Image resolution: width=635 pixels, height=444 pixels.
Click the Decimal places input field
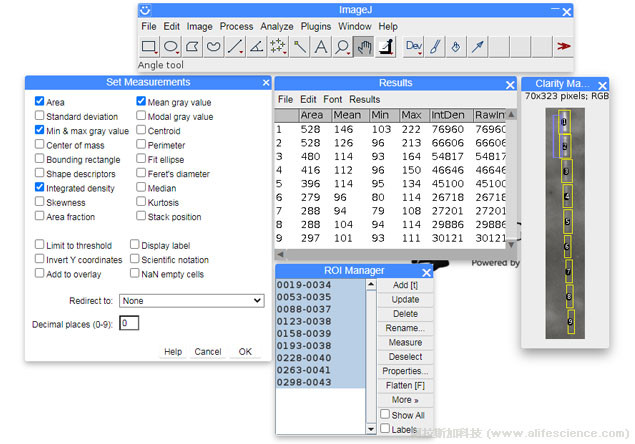(129, 323)
